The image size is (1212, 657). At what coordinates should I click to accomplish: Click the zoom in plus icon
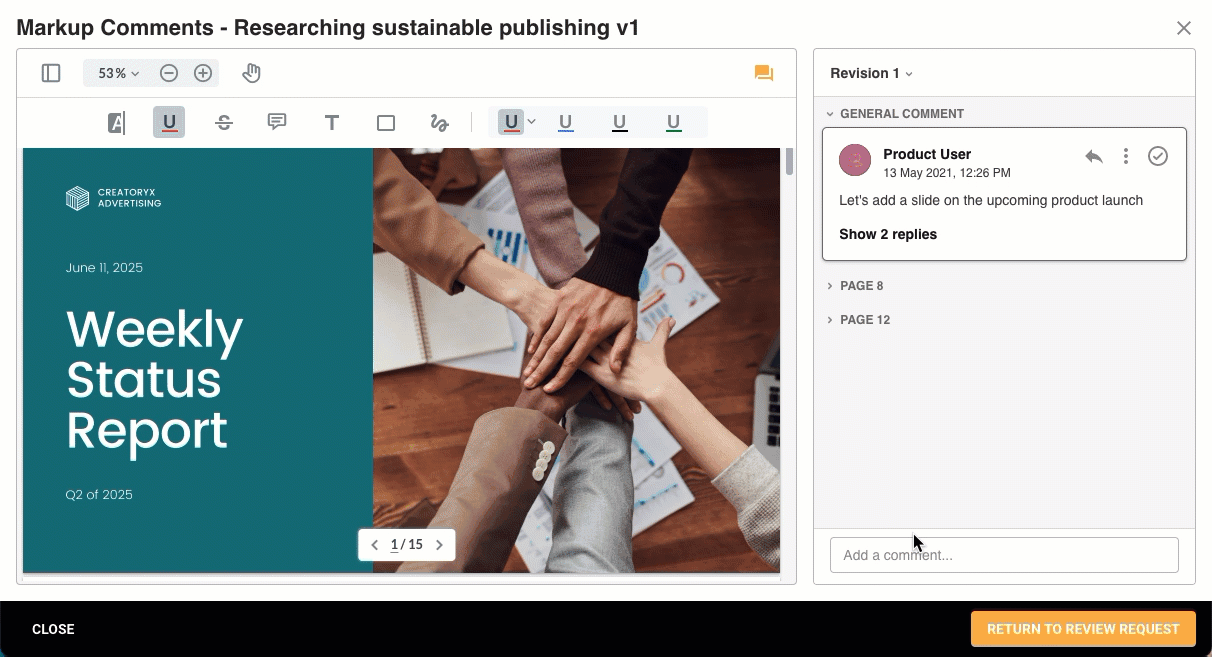click(203, 73)
